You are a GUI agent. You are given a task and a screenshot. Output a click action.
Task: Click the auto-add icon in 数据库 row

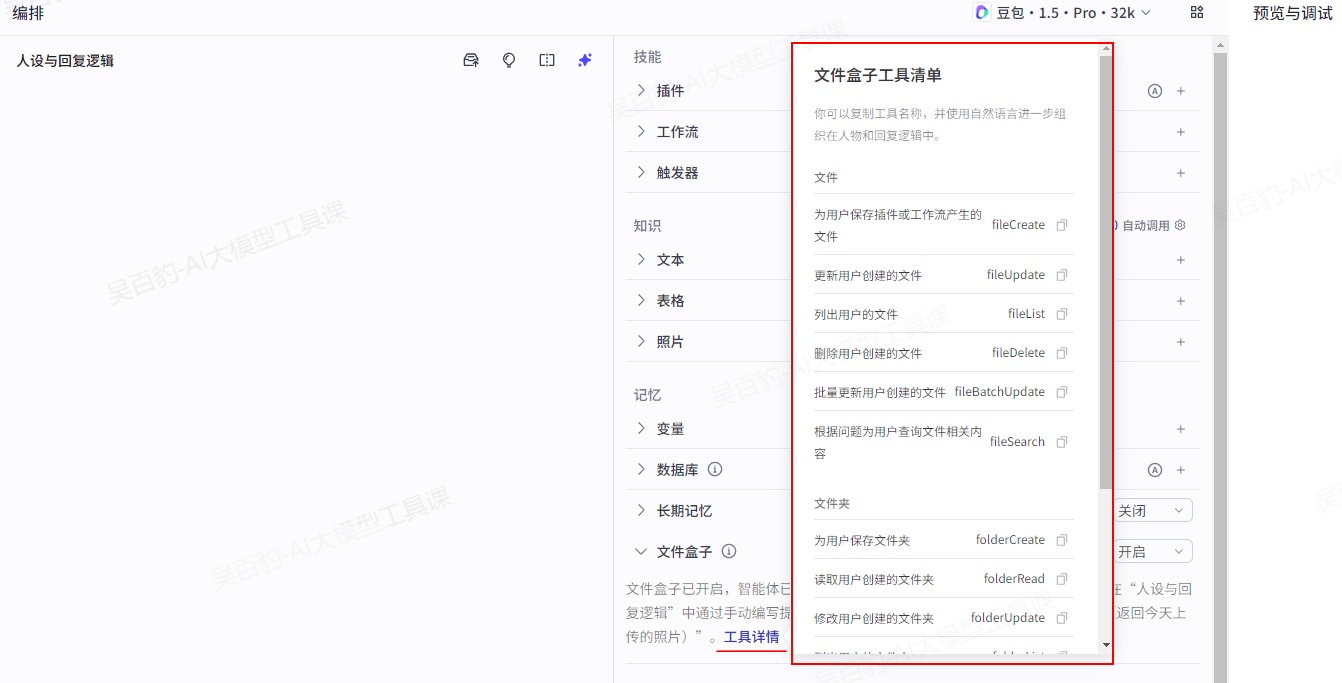[x=1155, y=470]
